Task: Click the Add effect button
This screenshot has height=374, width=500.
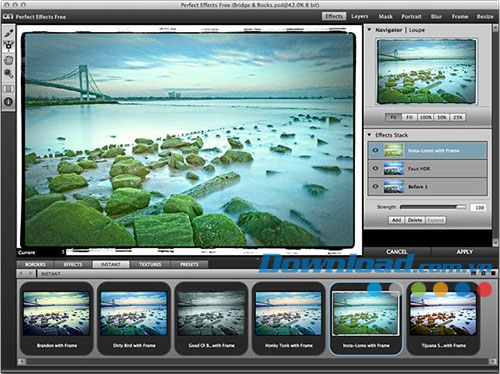Action: (x=397, y=220)
